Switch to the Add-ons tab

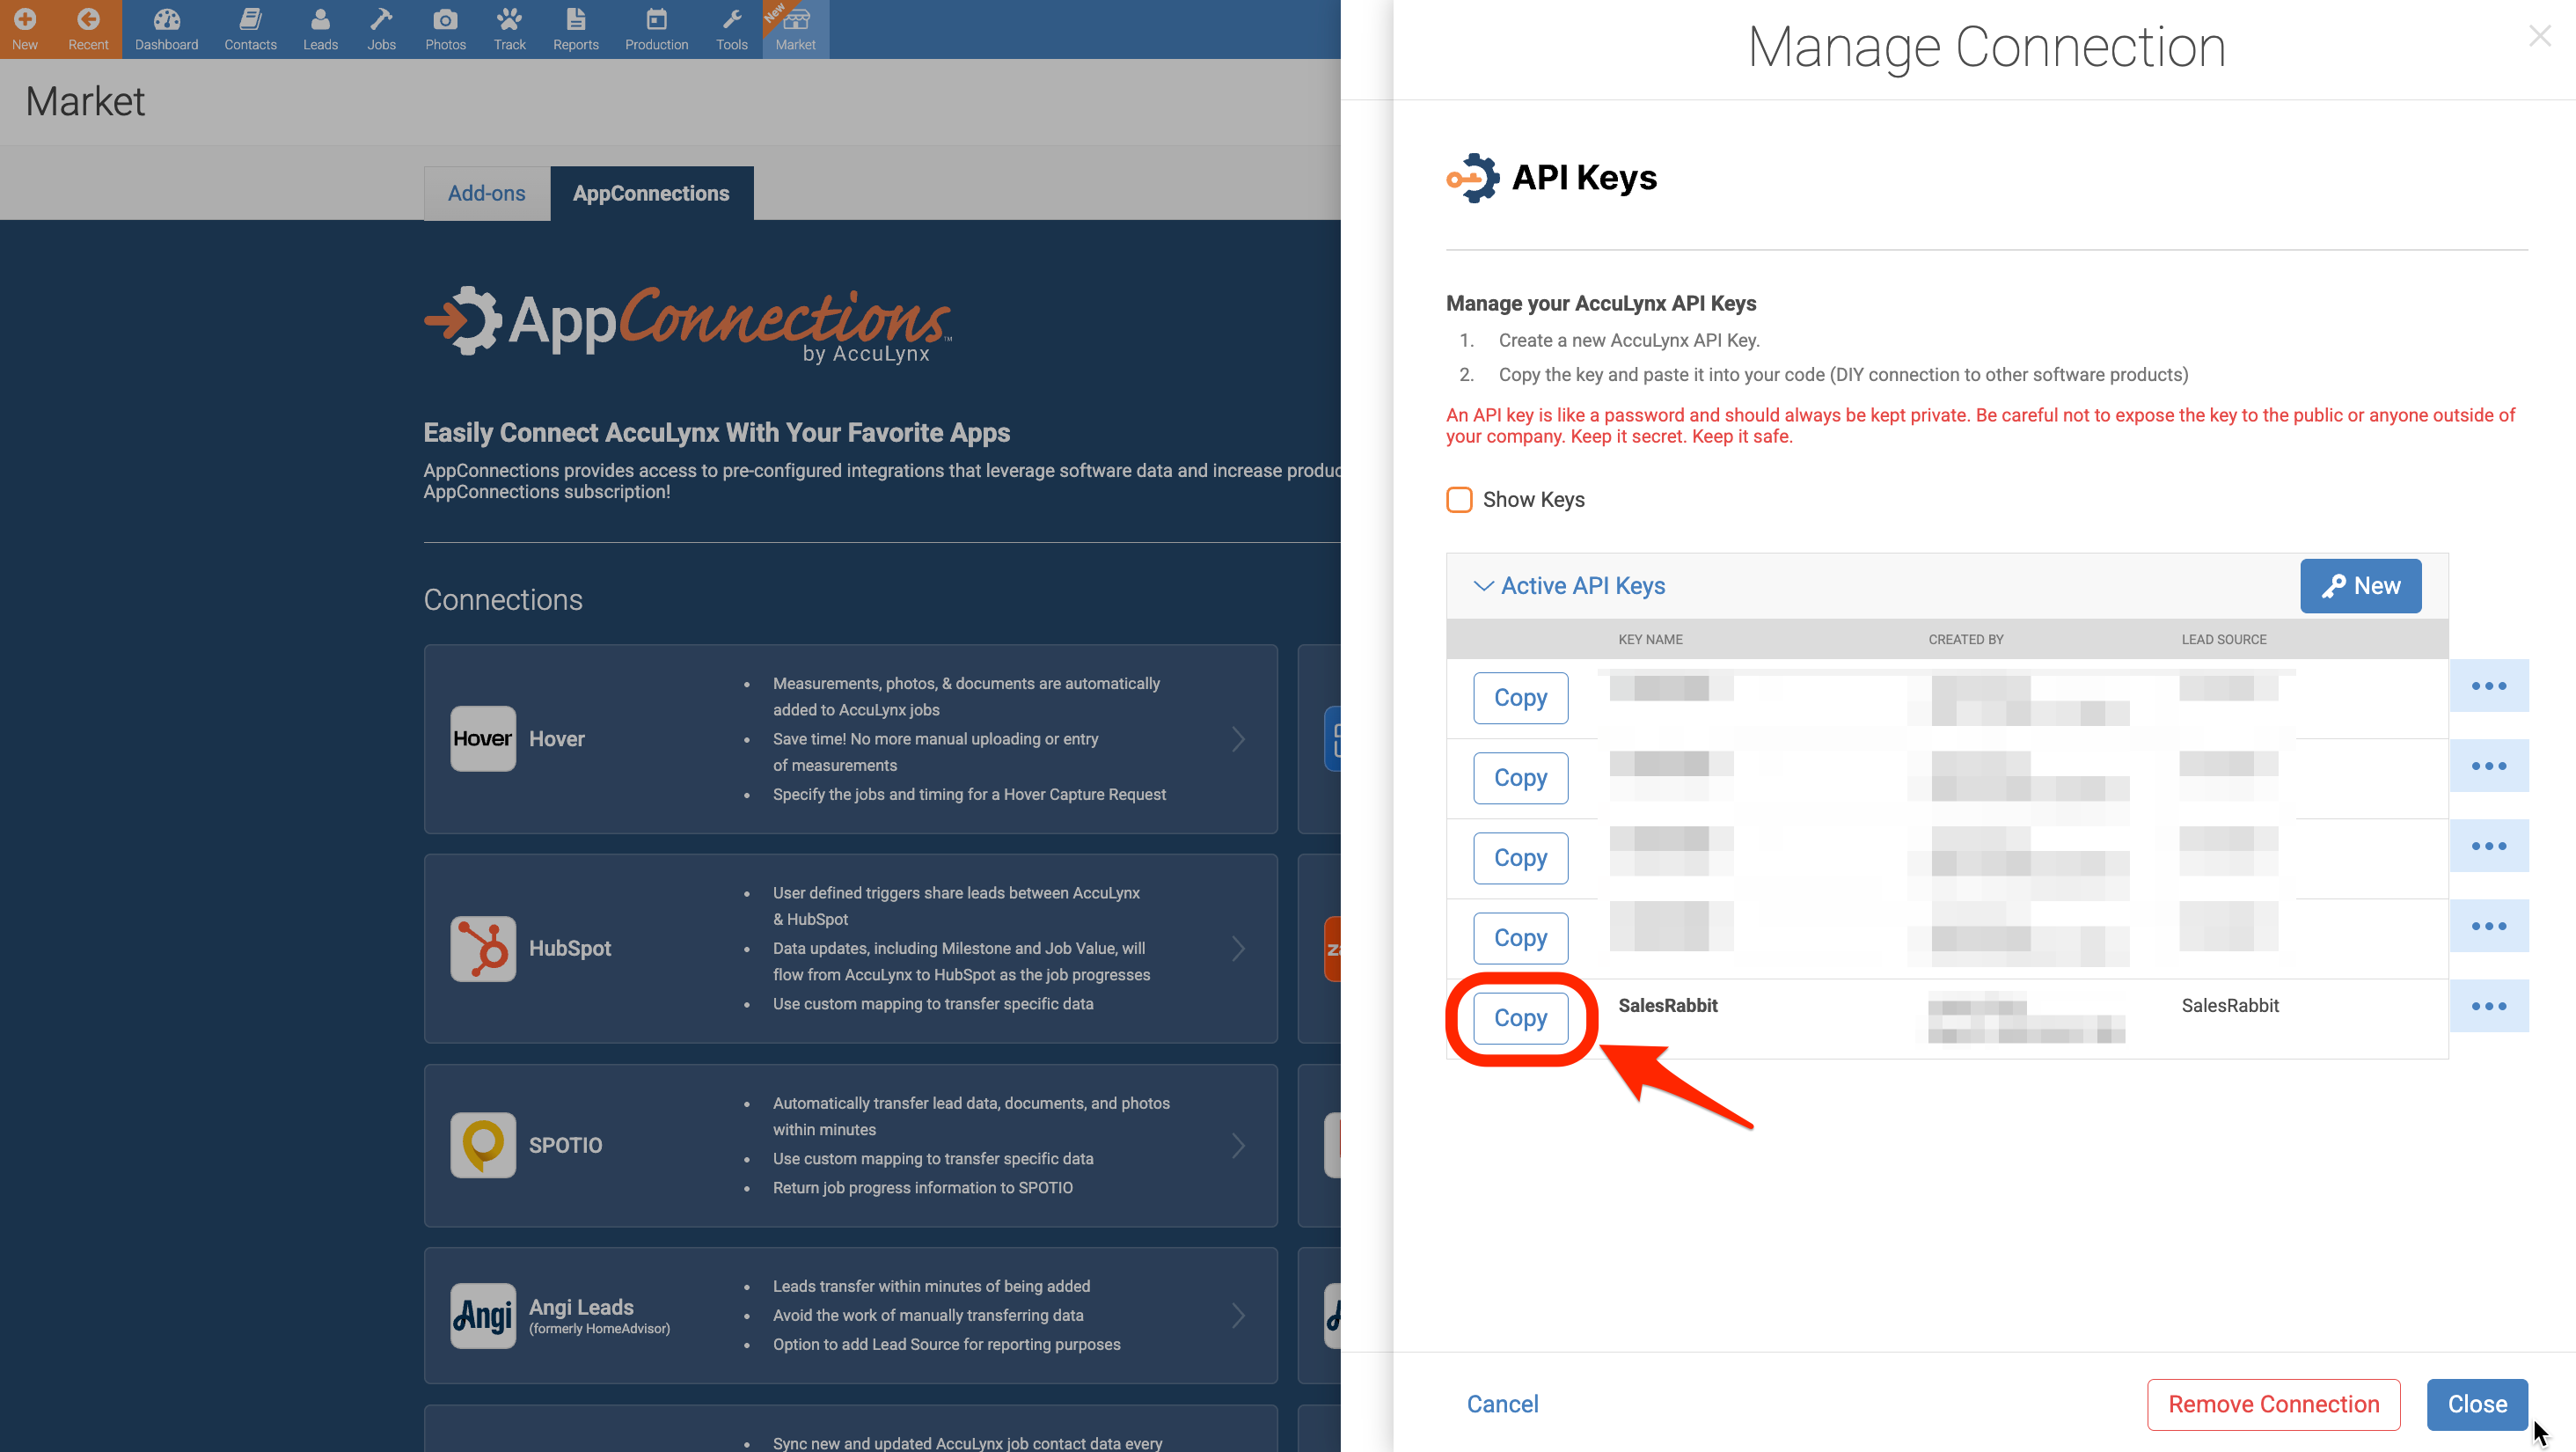(486, 193)
